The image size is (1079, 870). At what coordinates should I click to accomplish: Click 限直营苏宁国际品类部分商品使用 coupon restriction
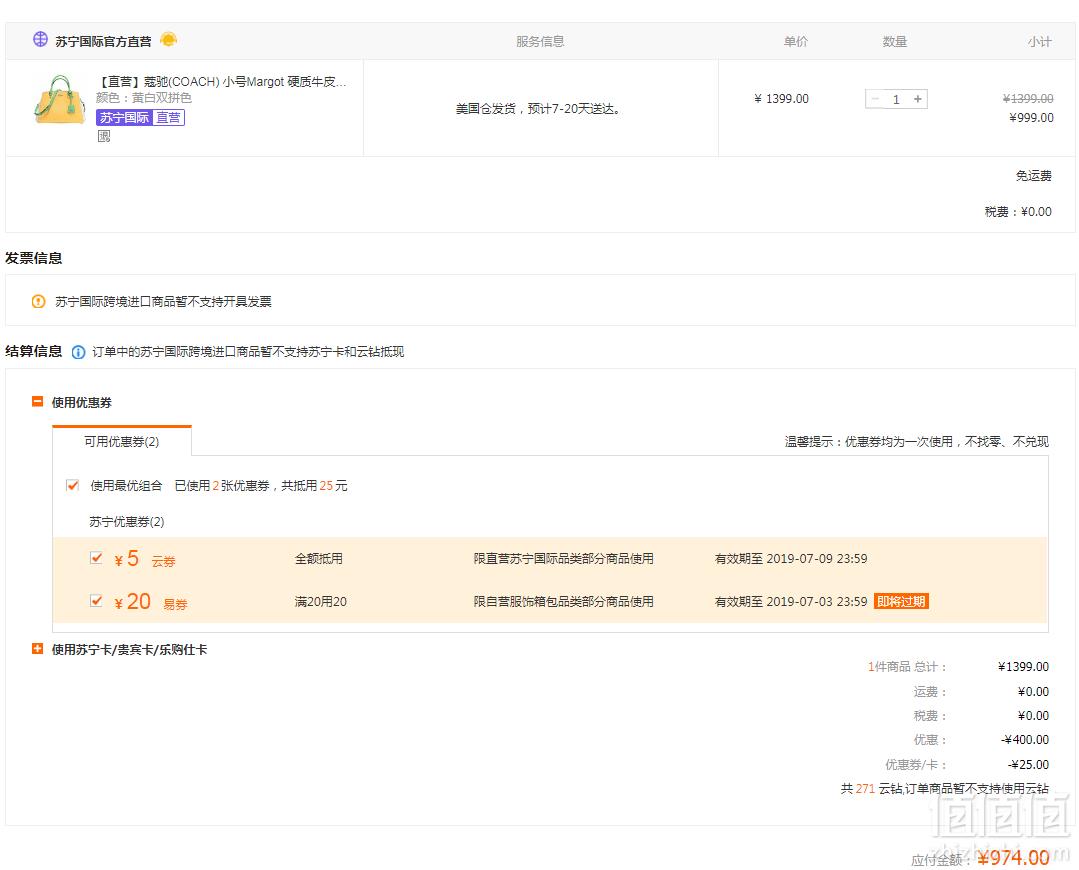(564, 558)
